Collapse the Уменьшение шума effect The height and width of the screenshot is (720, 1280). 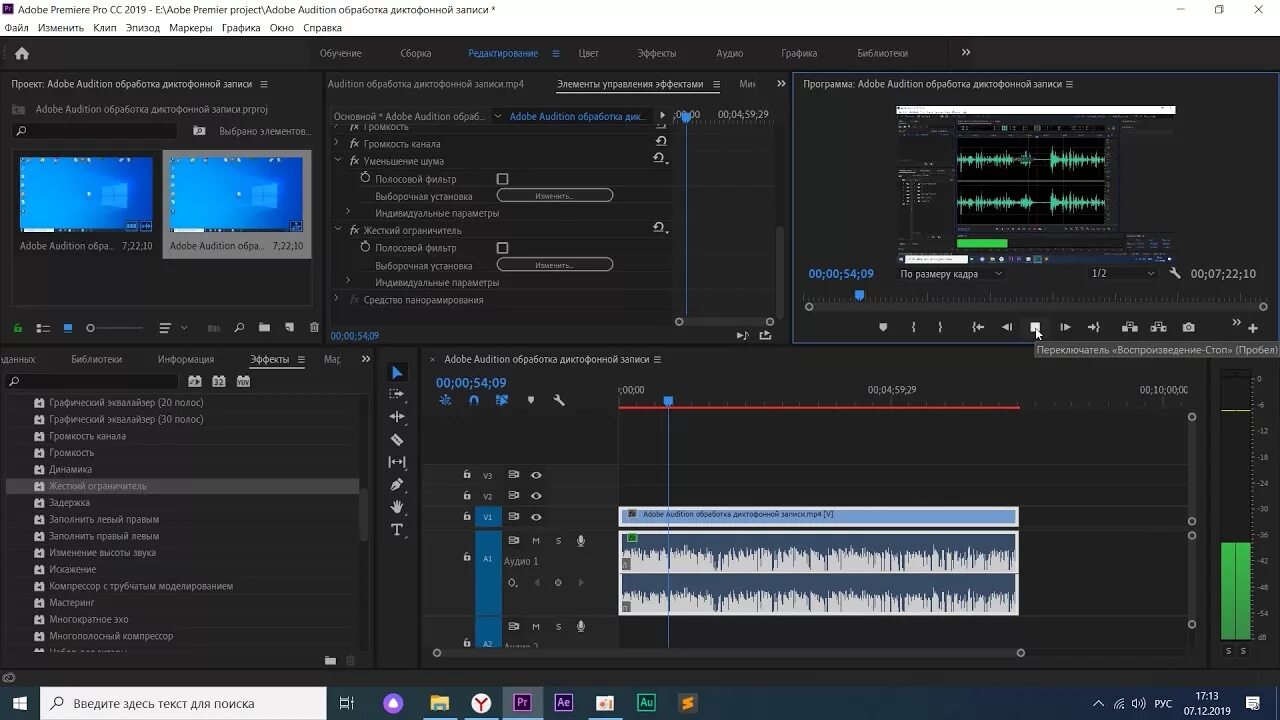point(338,160)
